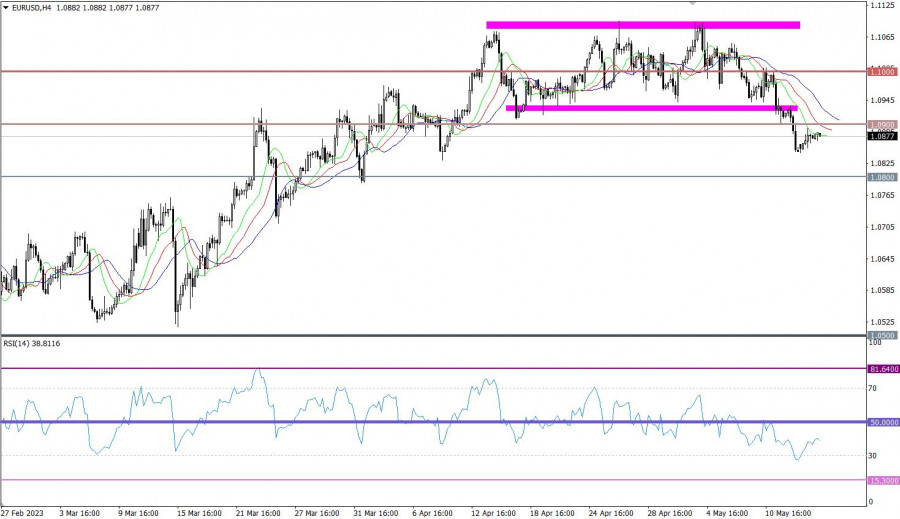Click the 24 Apr 16:00 time label
900x519 pixels.
[611, 513]
